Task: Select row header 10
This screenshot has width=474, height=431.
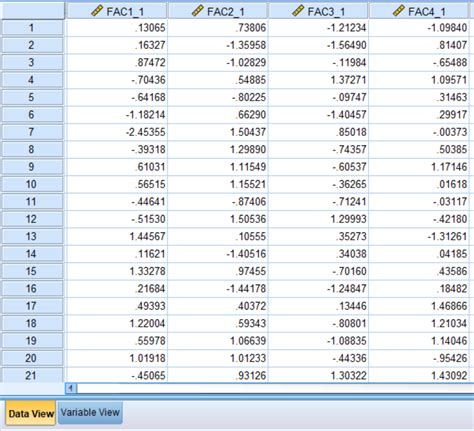Action: point(32,184)
